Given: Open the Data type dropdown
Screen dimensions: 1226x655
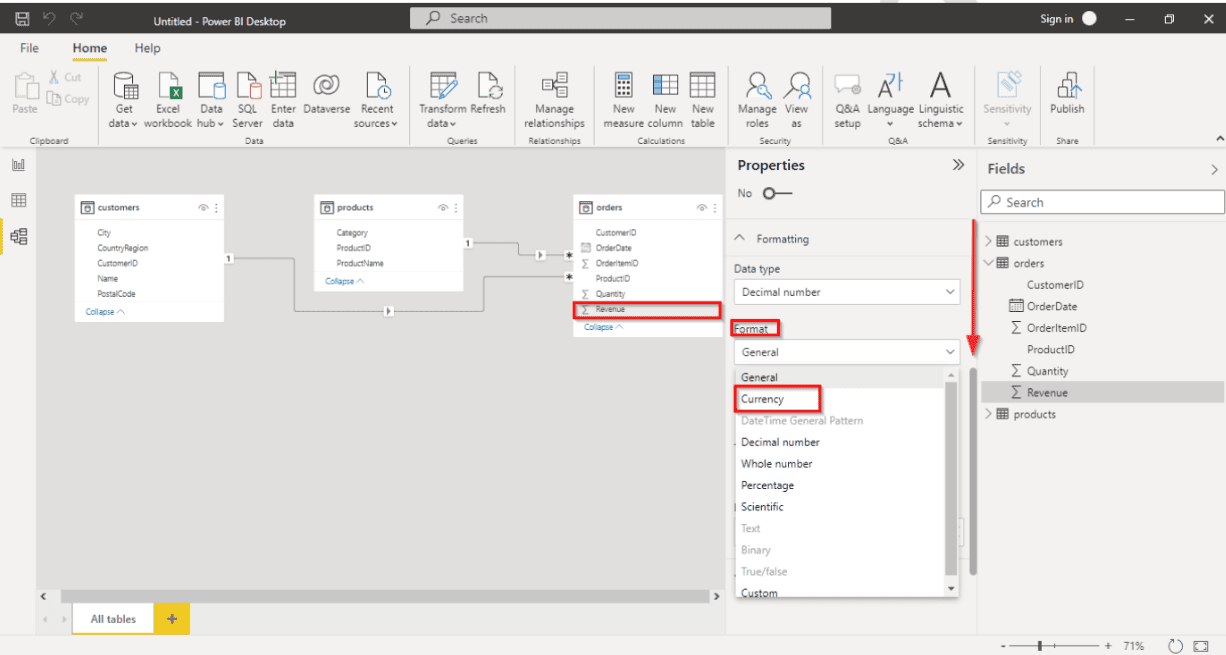Looking at the screenshot, I should (x=846, y=292).
